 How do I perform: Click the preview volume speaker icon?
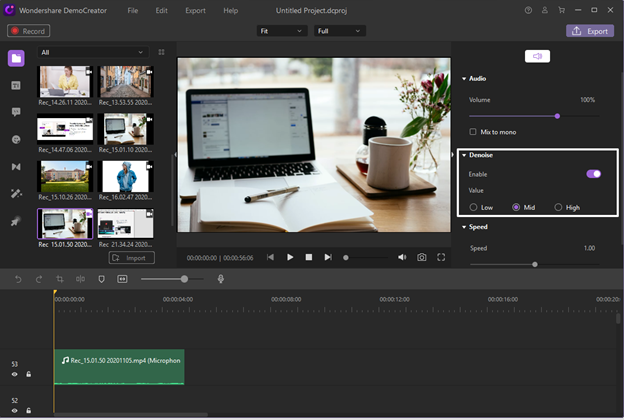pos(402,257)
